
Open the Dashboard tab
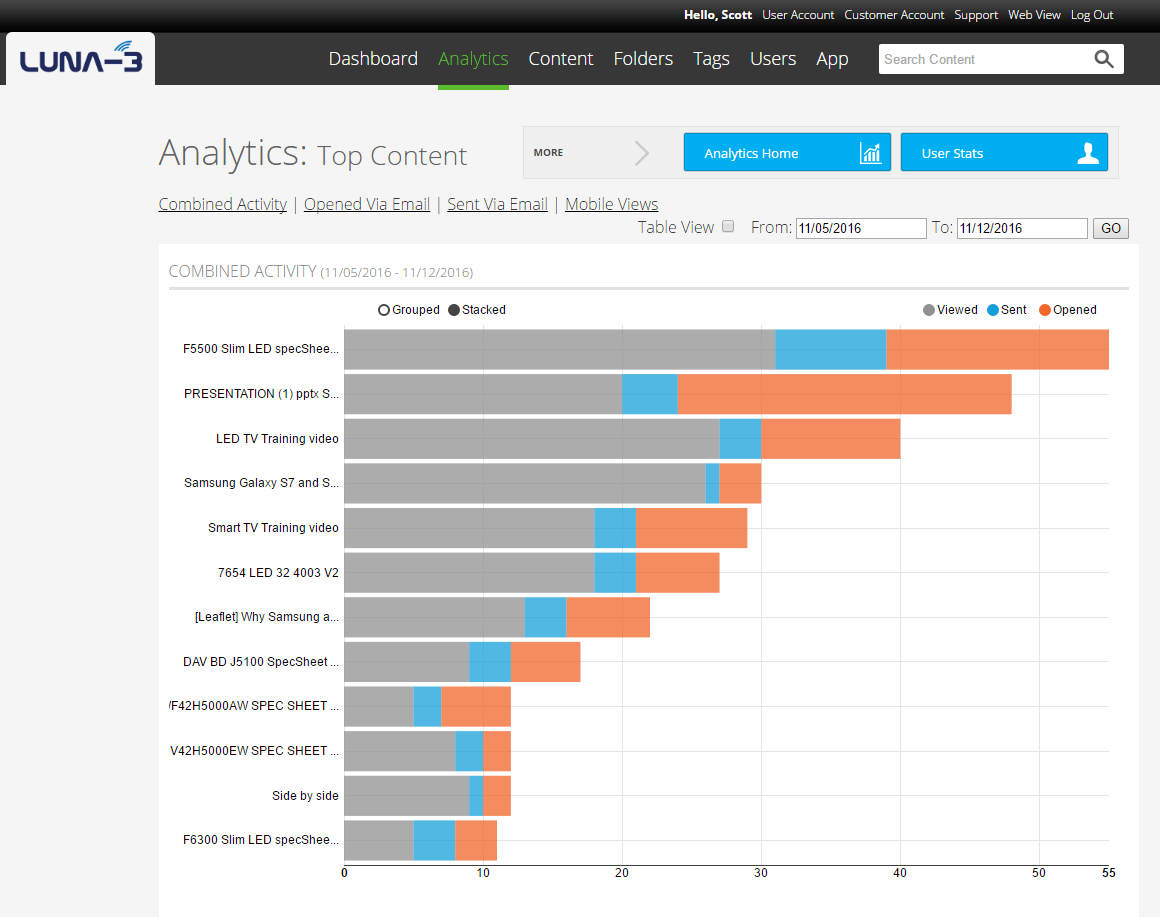373,58
